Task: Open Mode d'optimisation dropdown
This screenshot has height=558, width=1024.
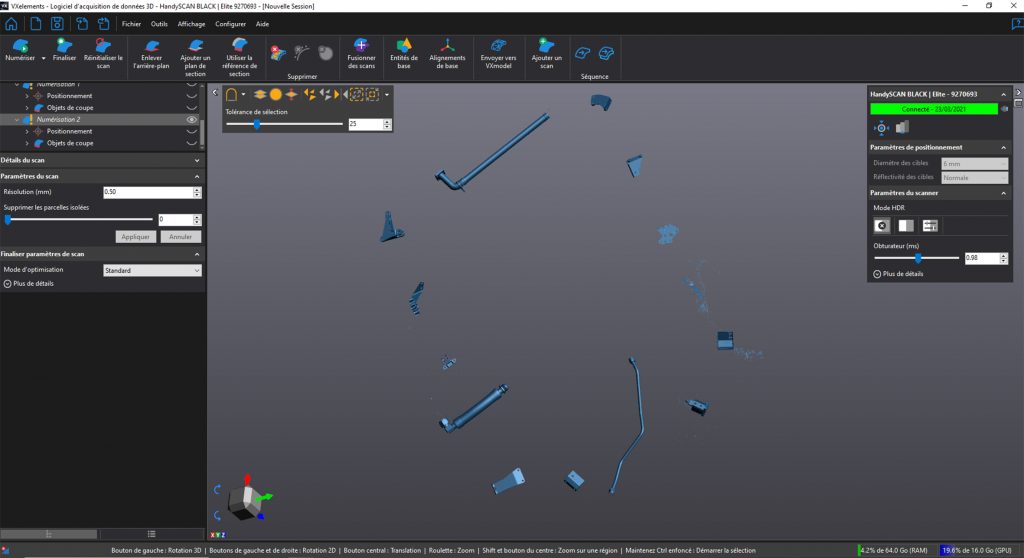Action: pyautogui.click(x=153, y=270)
